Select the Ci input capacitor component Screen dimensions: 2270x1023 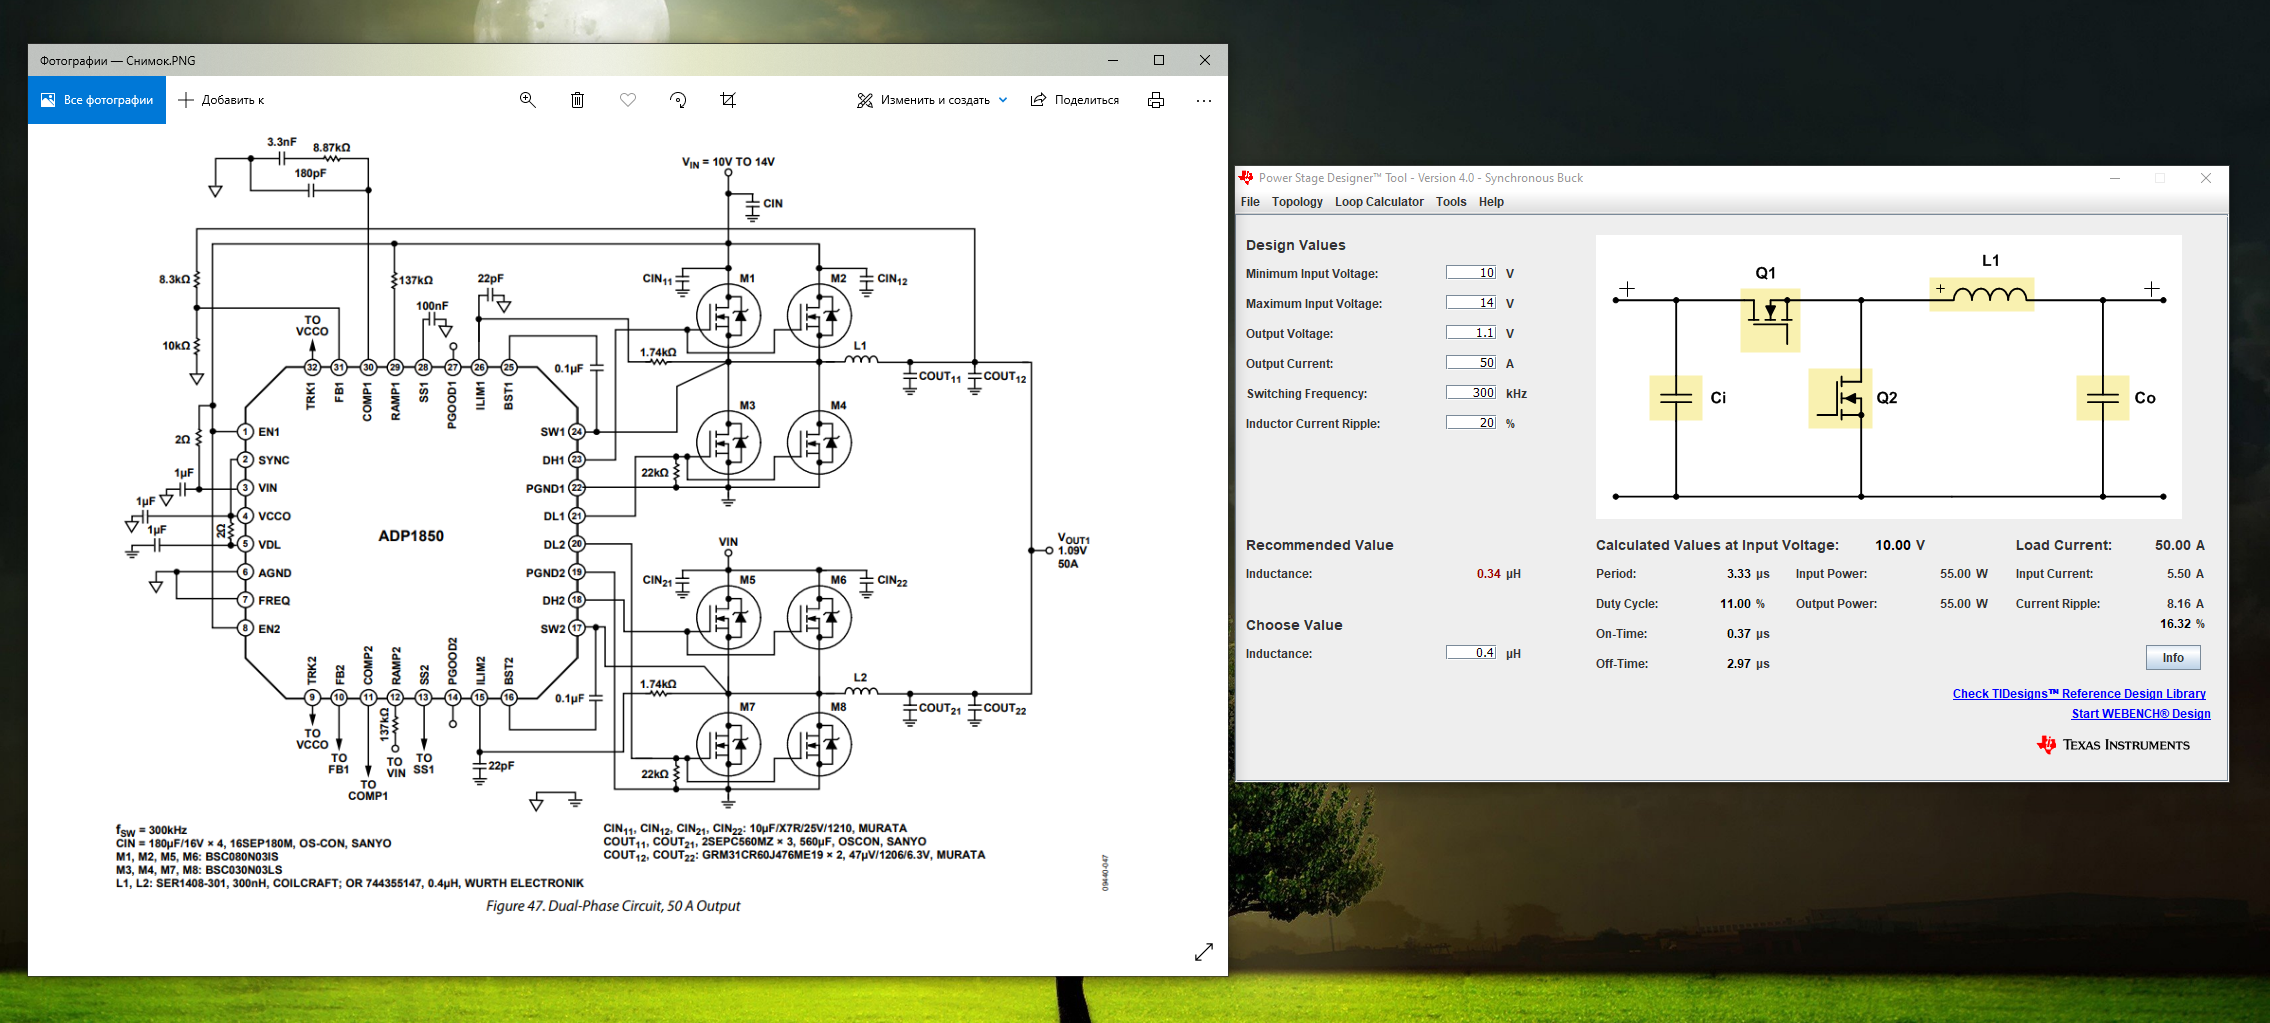1676,398
